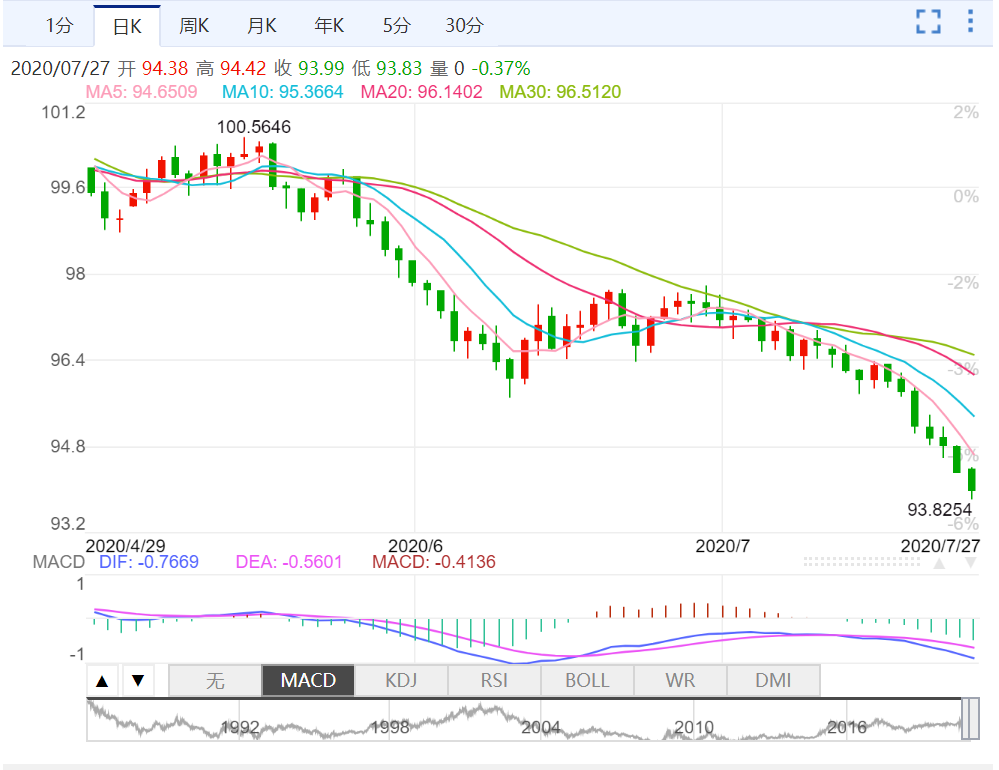The width and height of the screenshot is (999, 770).
Task: Select the 日K daily chart tab
Action: [x=127, y=26]
